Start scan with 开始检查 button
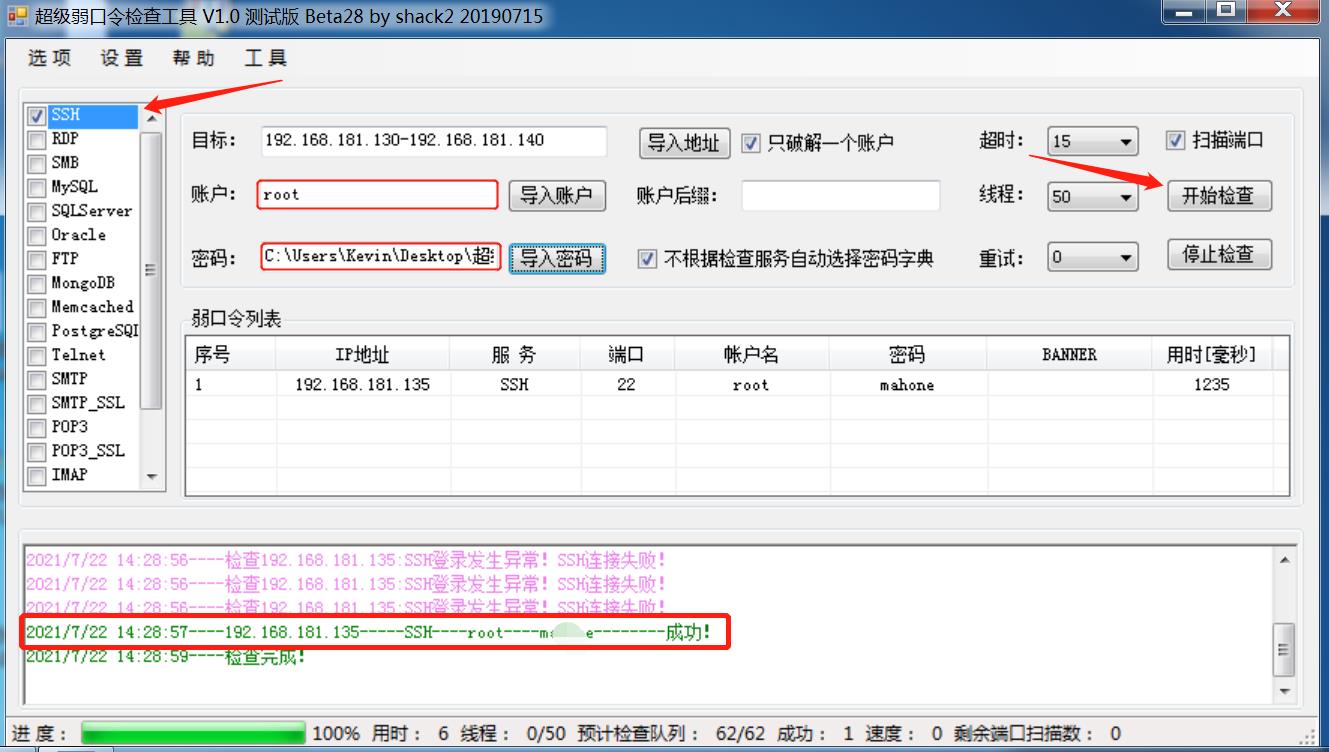Image resolution: width=1329 pixels, height=752 pixels. (x=1219, y=195)
